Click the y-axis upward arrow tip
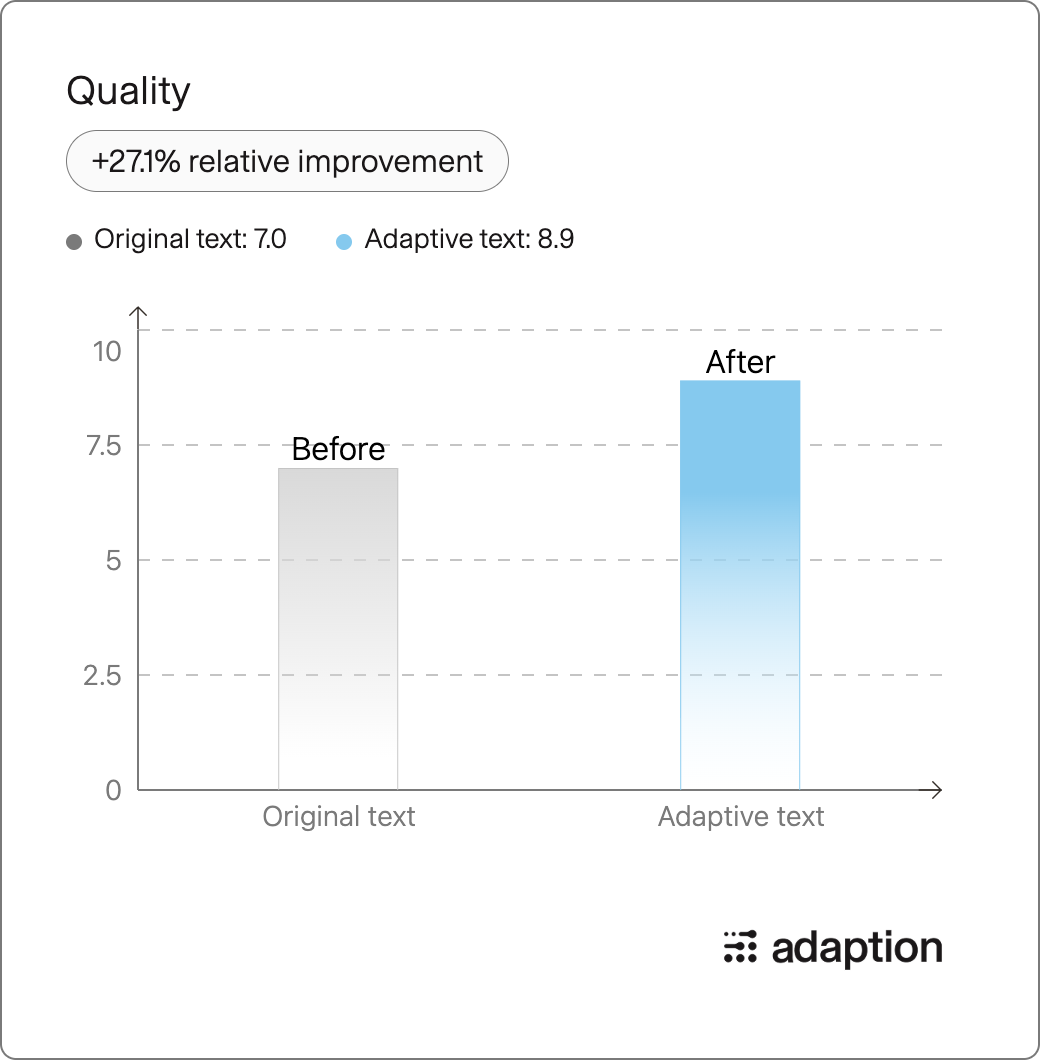Screen dimensions: 1040x1060 click(138, 310)
